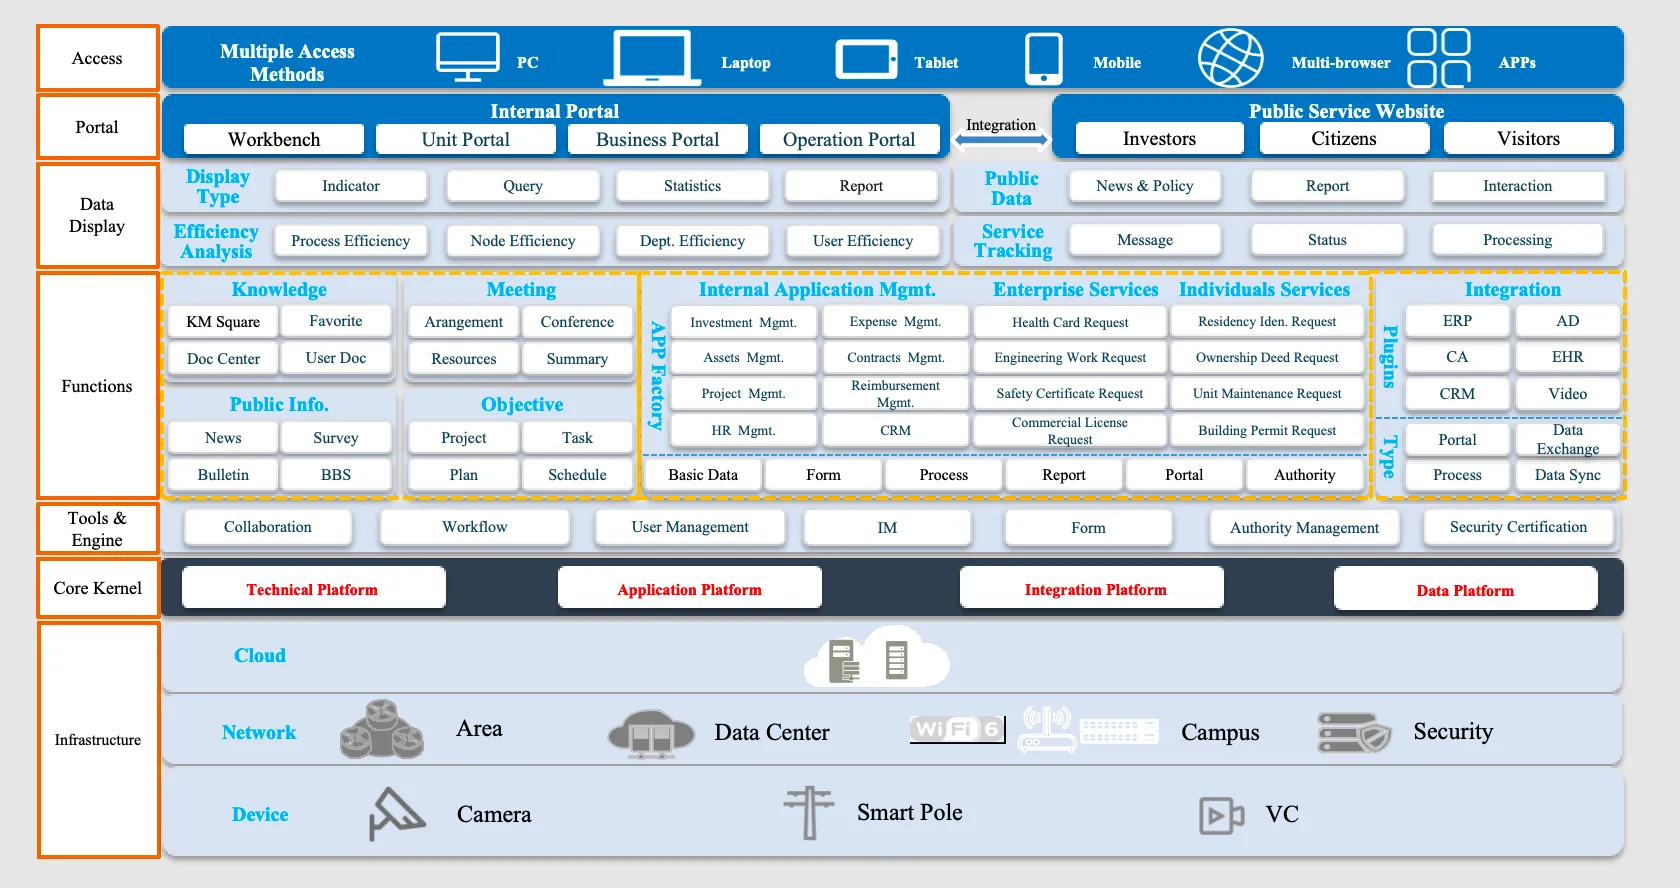Choose the News & Policy item

tap(1144, 186)
